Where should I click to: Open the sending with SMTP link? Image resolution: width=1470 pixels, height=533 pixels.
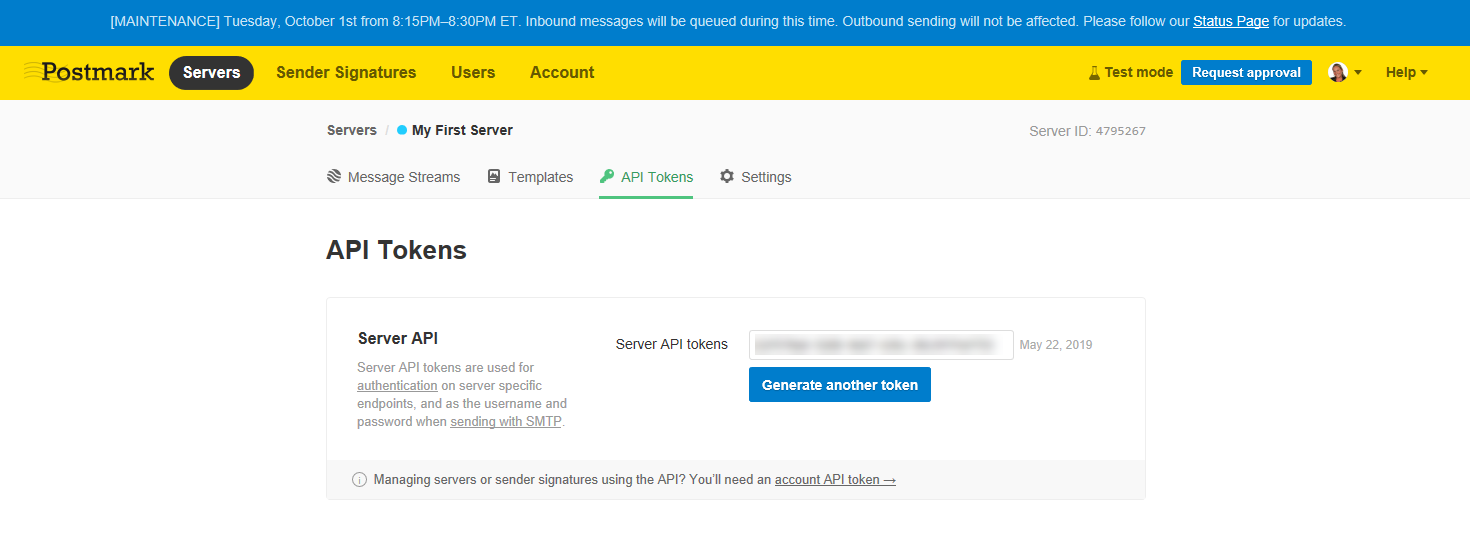[x=505, y=422]
